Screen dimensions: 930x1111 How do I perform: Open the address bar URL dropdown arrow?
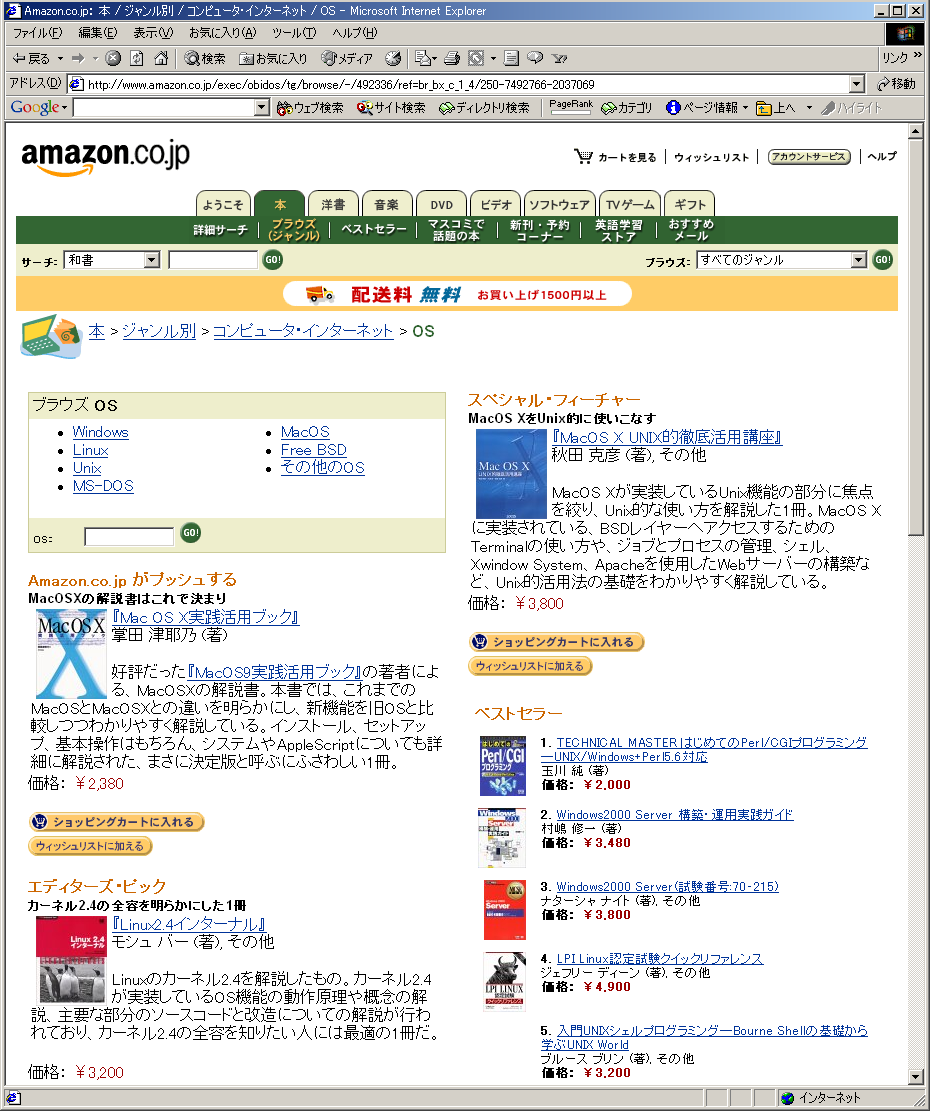click(856, 84)
